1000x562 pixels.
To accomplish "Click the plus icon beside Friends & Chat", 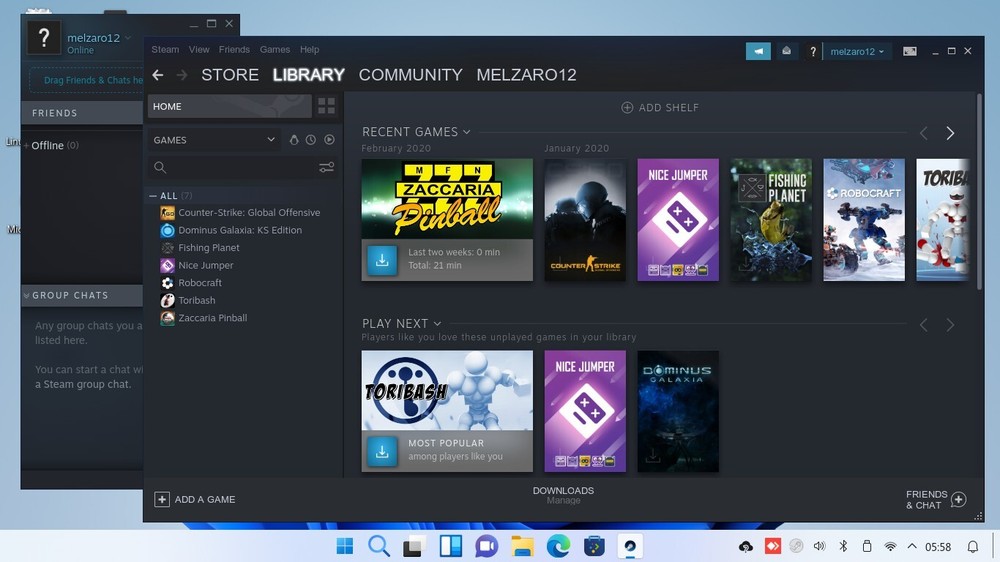I will click(958, 499).
